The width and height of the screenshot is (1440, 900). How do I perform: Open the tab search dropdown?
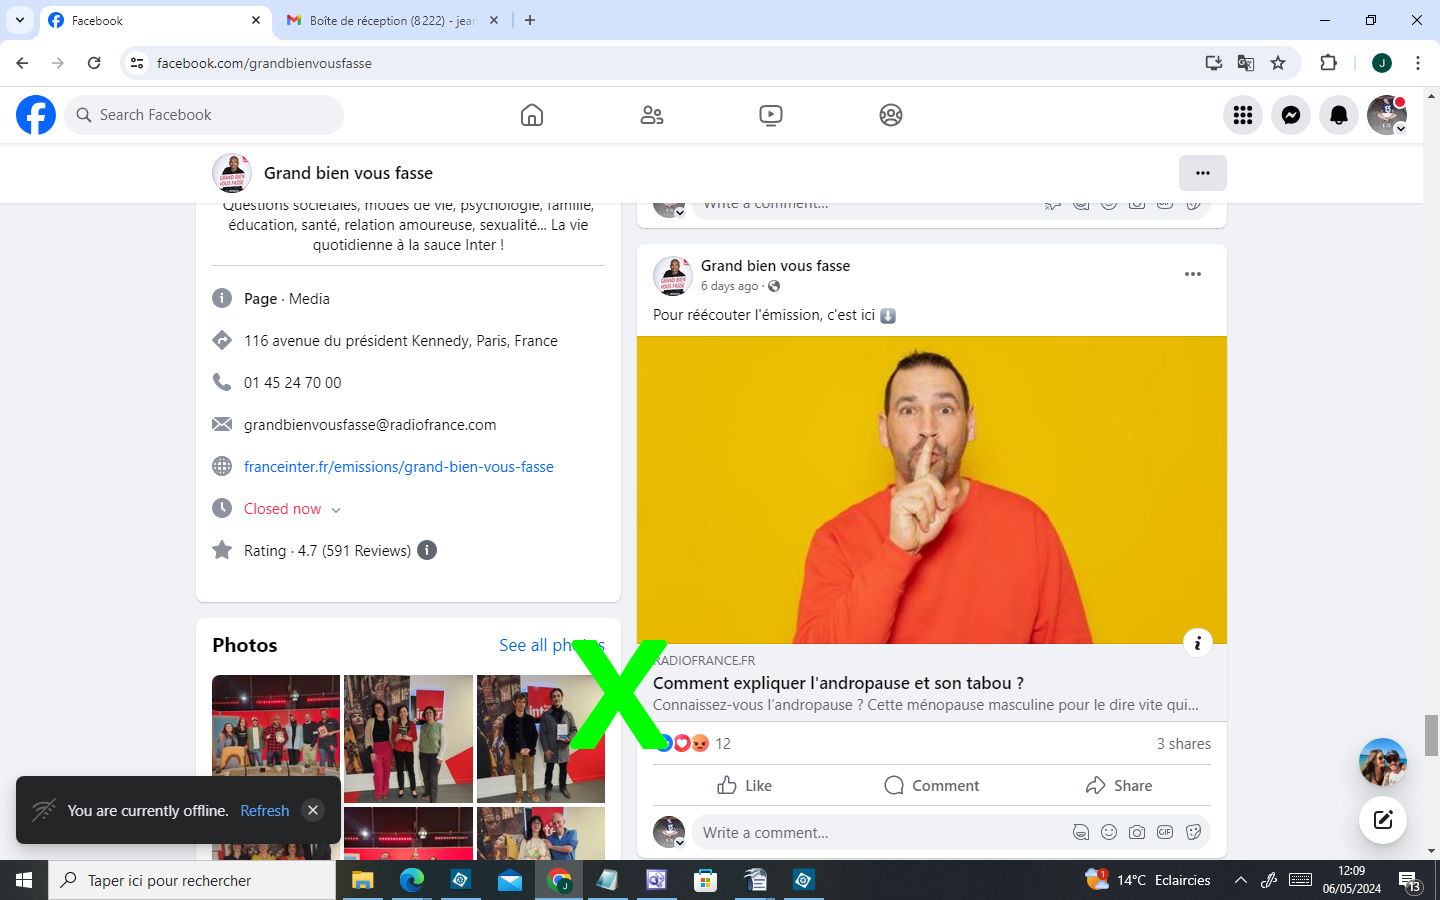tap(19, 20)
